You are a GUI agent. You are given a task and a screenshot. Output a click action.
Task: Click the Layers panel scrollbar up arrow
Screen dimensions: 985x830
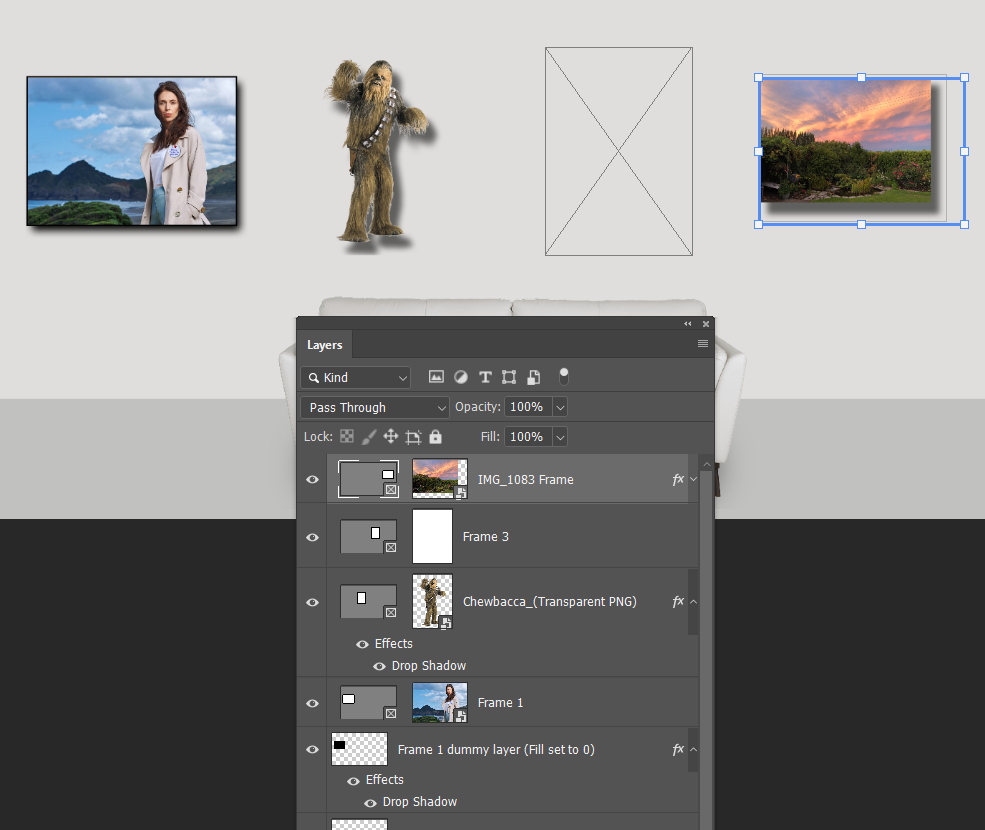click(707, 464)
